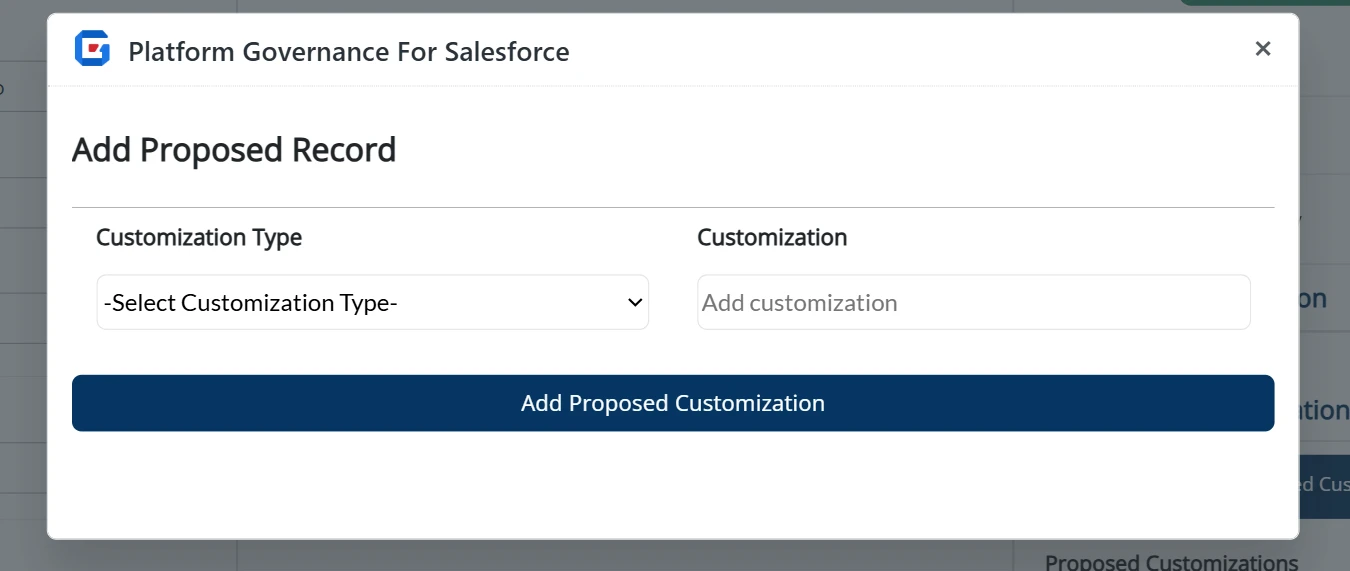The height and width of the screenshot is (571, 1350).
Task: Click the Platform Governance For Salesforce title
Action: coord(348,52)
